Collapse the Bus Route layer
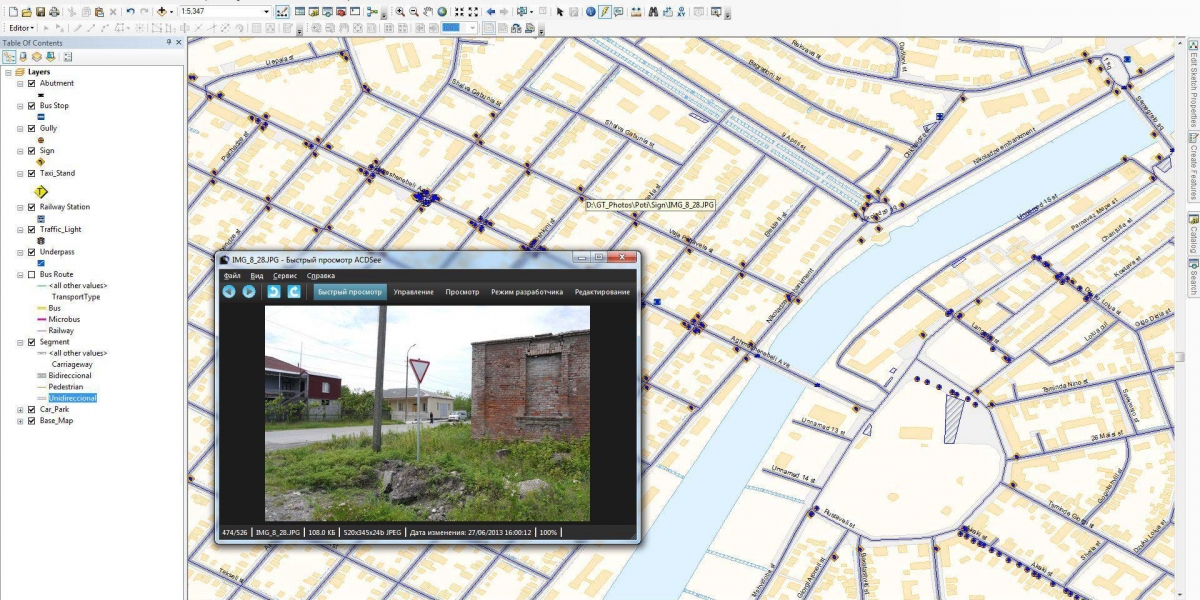 click(20, 274)
